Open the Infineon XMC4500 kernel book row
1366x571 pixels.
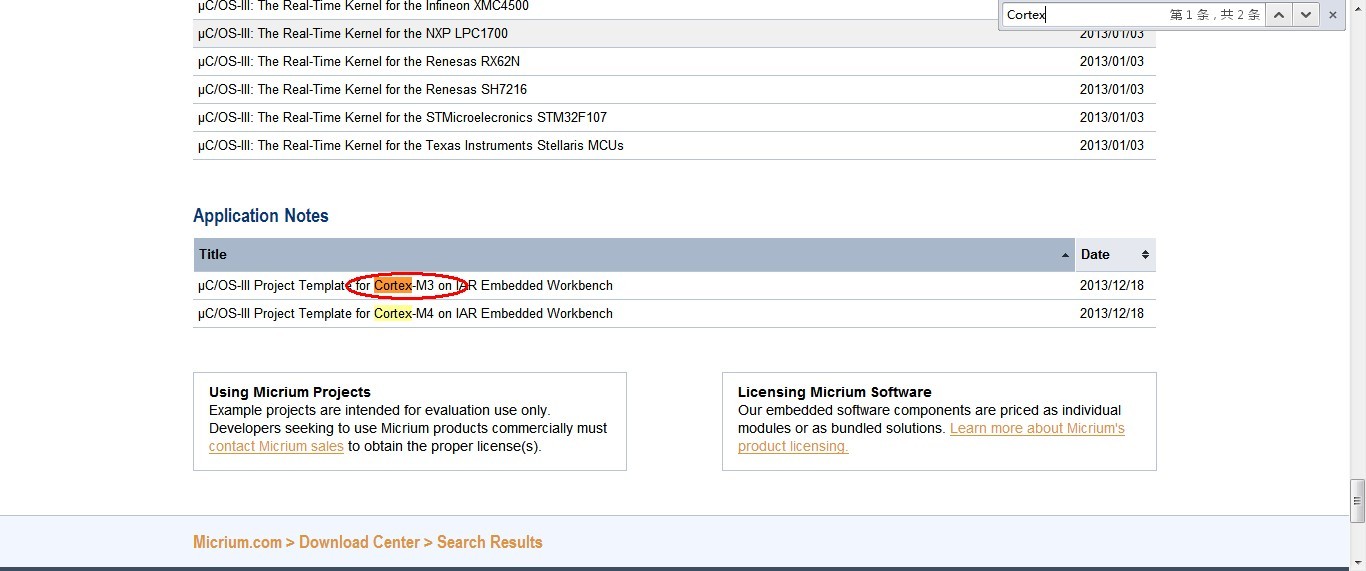click(x=674, y=7)
